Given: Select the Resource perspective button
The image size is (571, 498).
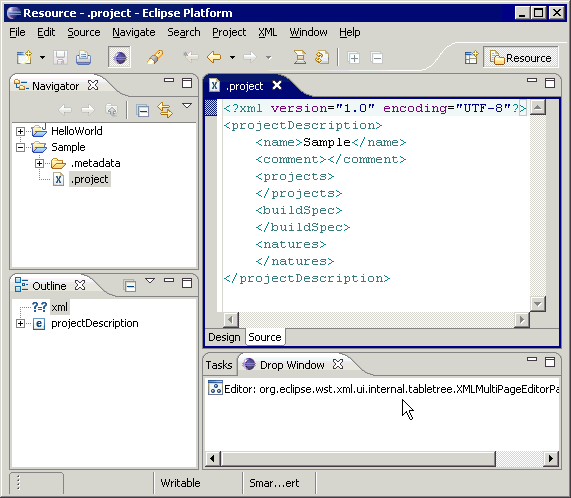Looking at the screenshot, I should point(521,58).
